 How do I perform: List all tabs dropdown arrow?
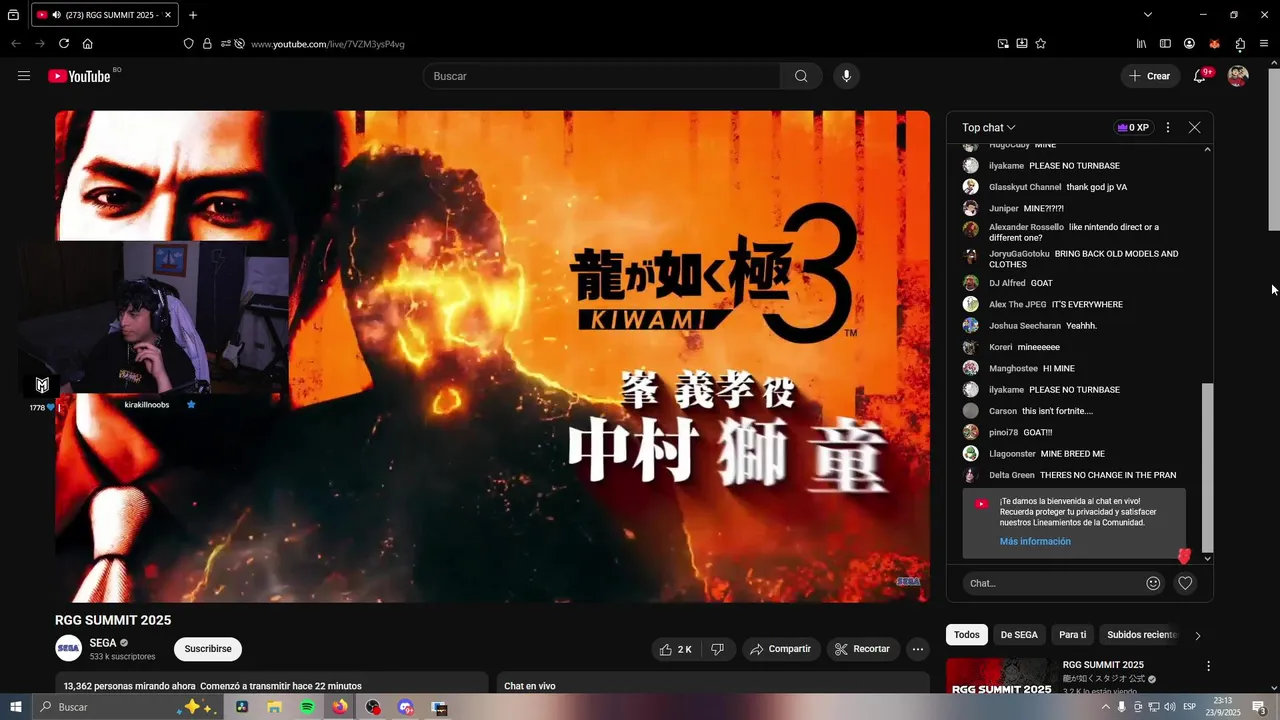(x=1148, y=15)
